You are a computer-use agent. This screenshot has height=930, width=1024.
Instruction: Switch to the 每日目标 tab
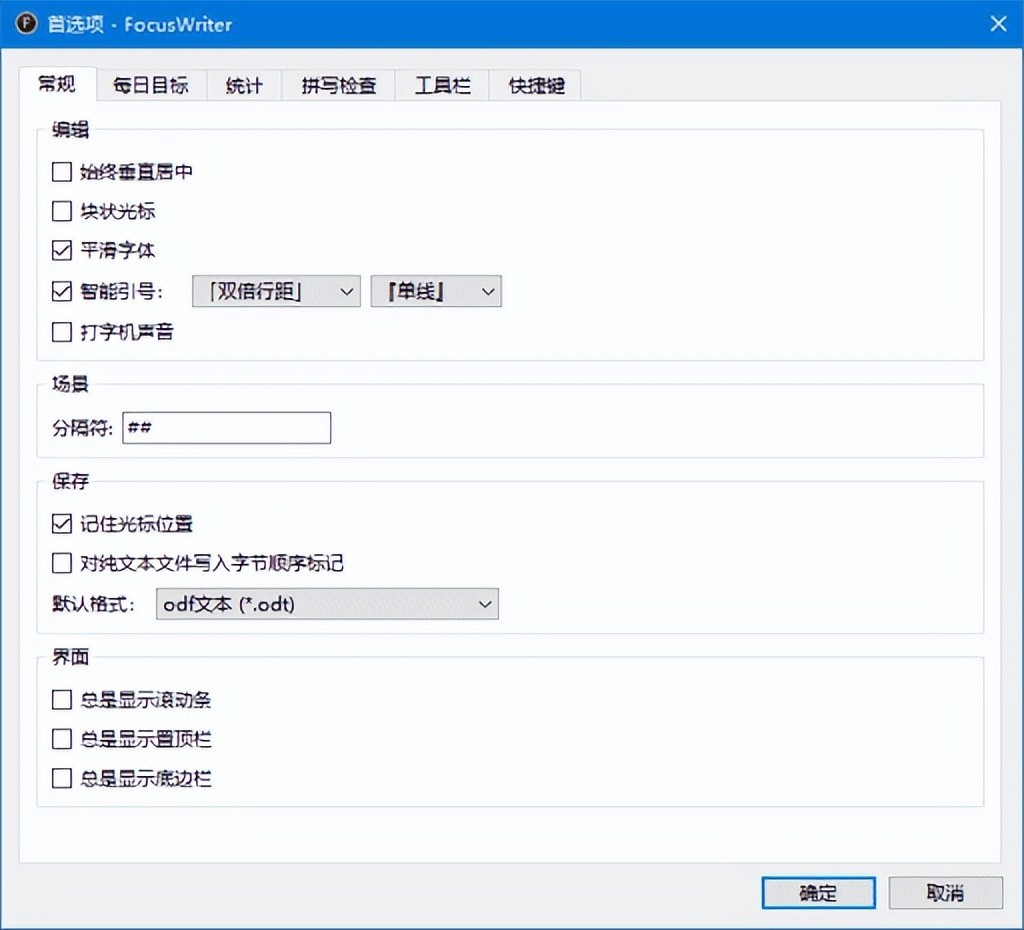[151, 85]
